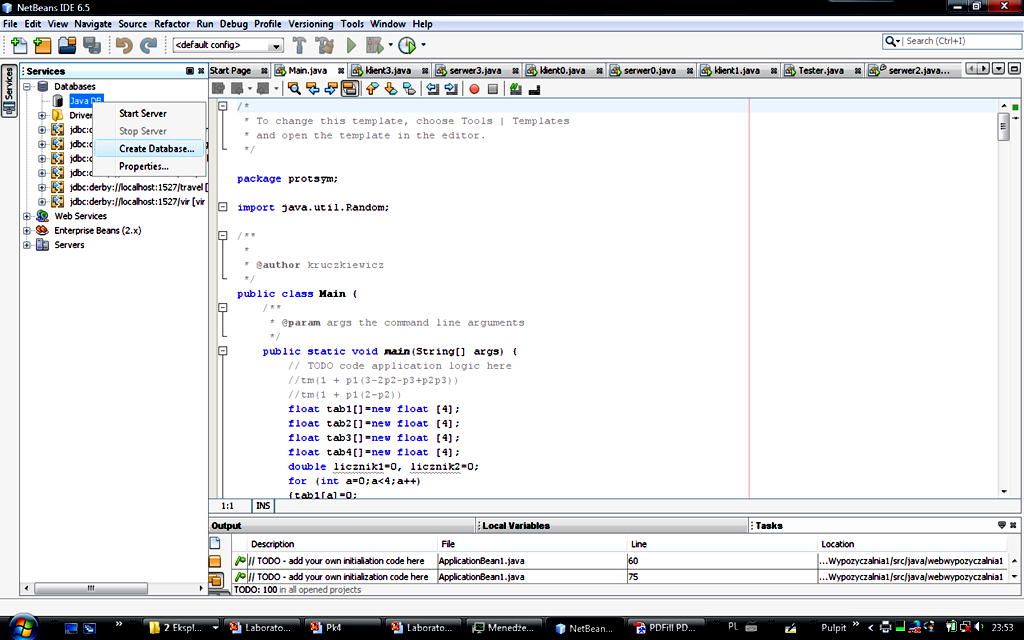Screen dimensions: 1024x640
Task: Open the Refactor menu
Action: (x=172, y=24)
